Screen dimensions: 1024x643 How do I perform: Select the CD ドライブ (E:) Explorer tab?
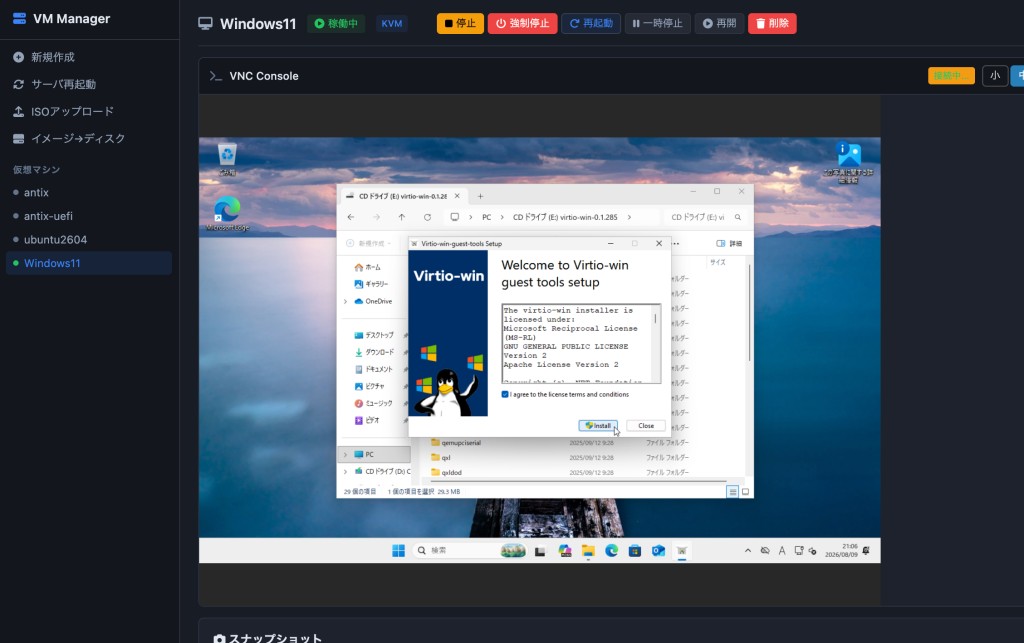click(403, 196)
